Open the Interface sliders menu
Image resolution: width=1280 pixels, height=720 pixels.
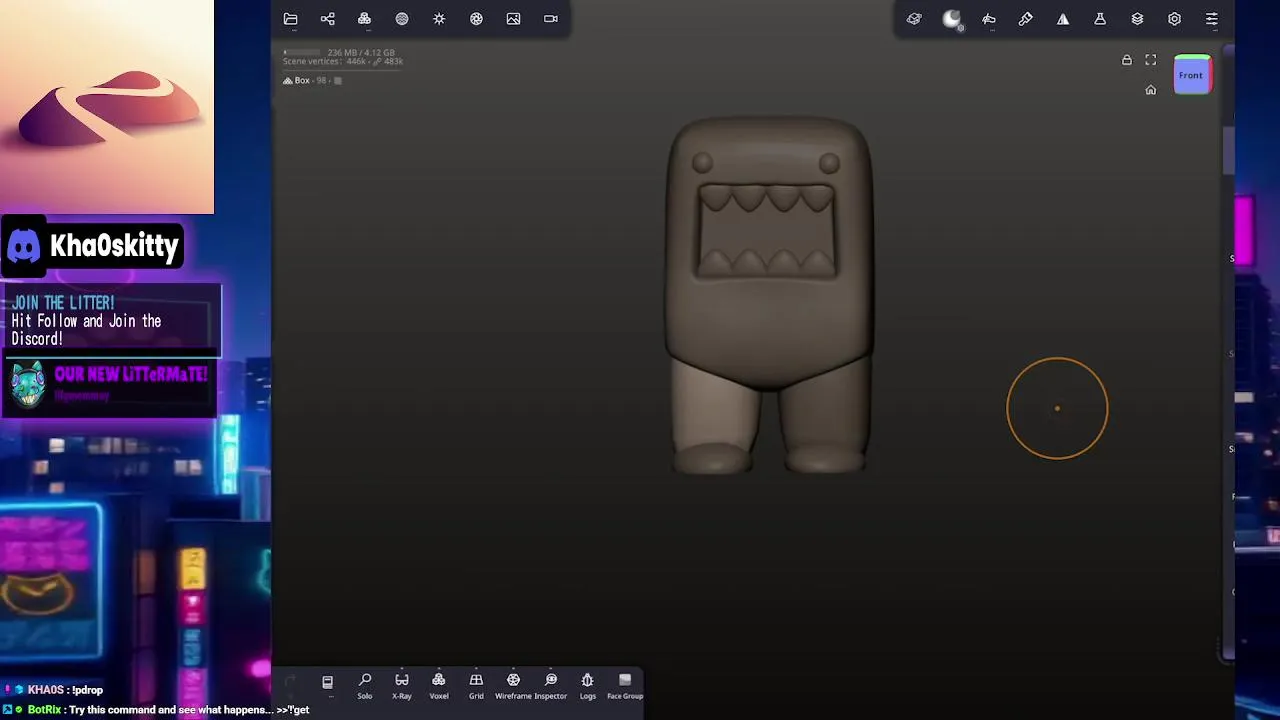1212,19
